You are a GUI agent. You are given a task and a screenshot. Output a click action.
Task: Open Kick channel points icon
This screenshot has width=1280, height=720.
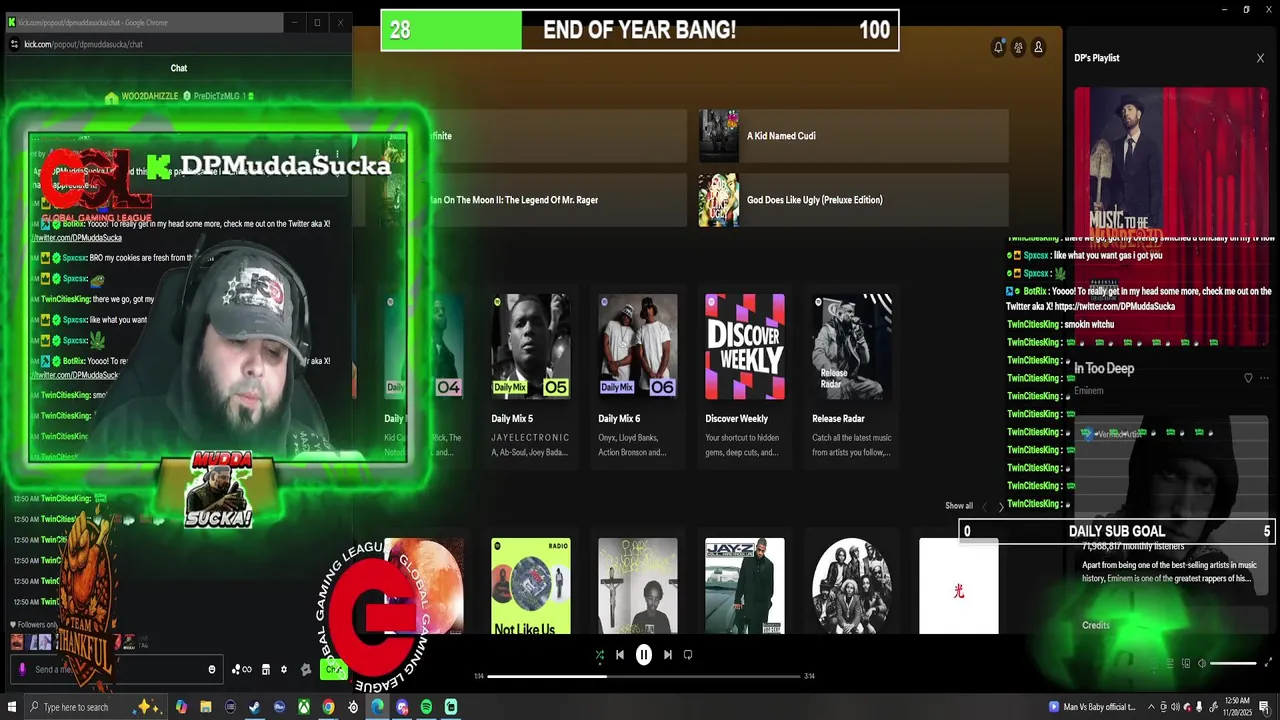(x=242, y=669)
